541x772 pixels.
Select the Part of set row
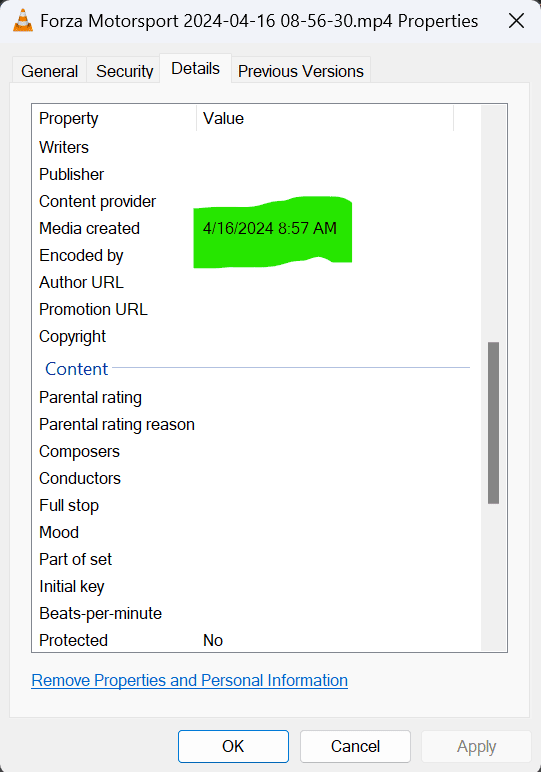(x=256, y=559)
